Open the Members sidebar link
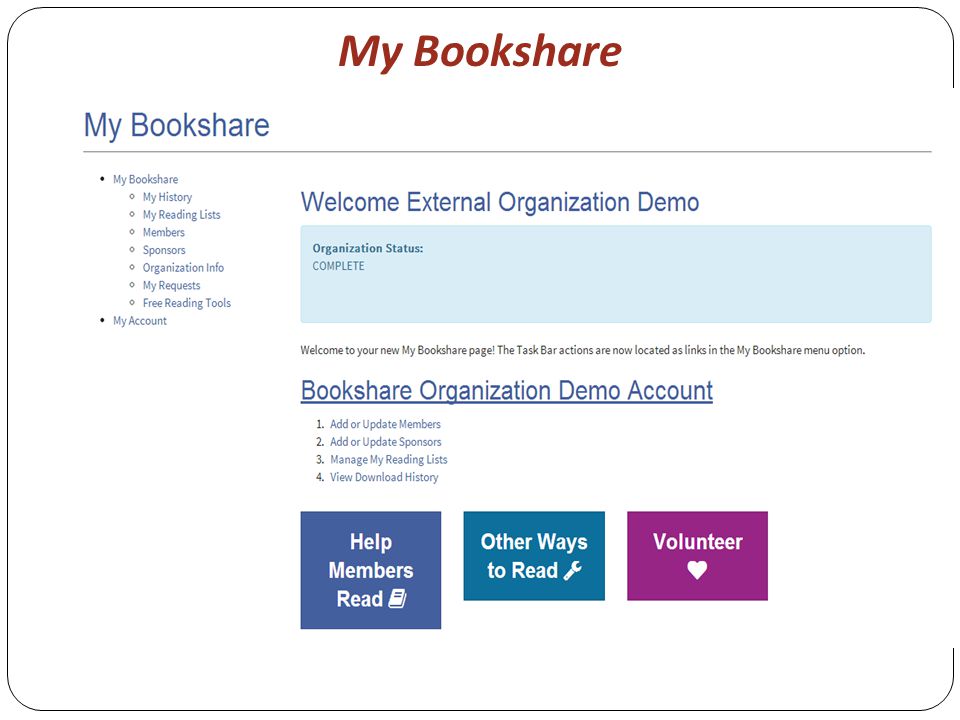Viewport: 960px width, 720px height. coord(163,233)
